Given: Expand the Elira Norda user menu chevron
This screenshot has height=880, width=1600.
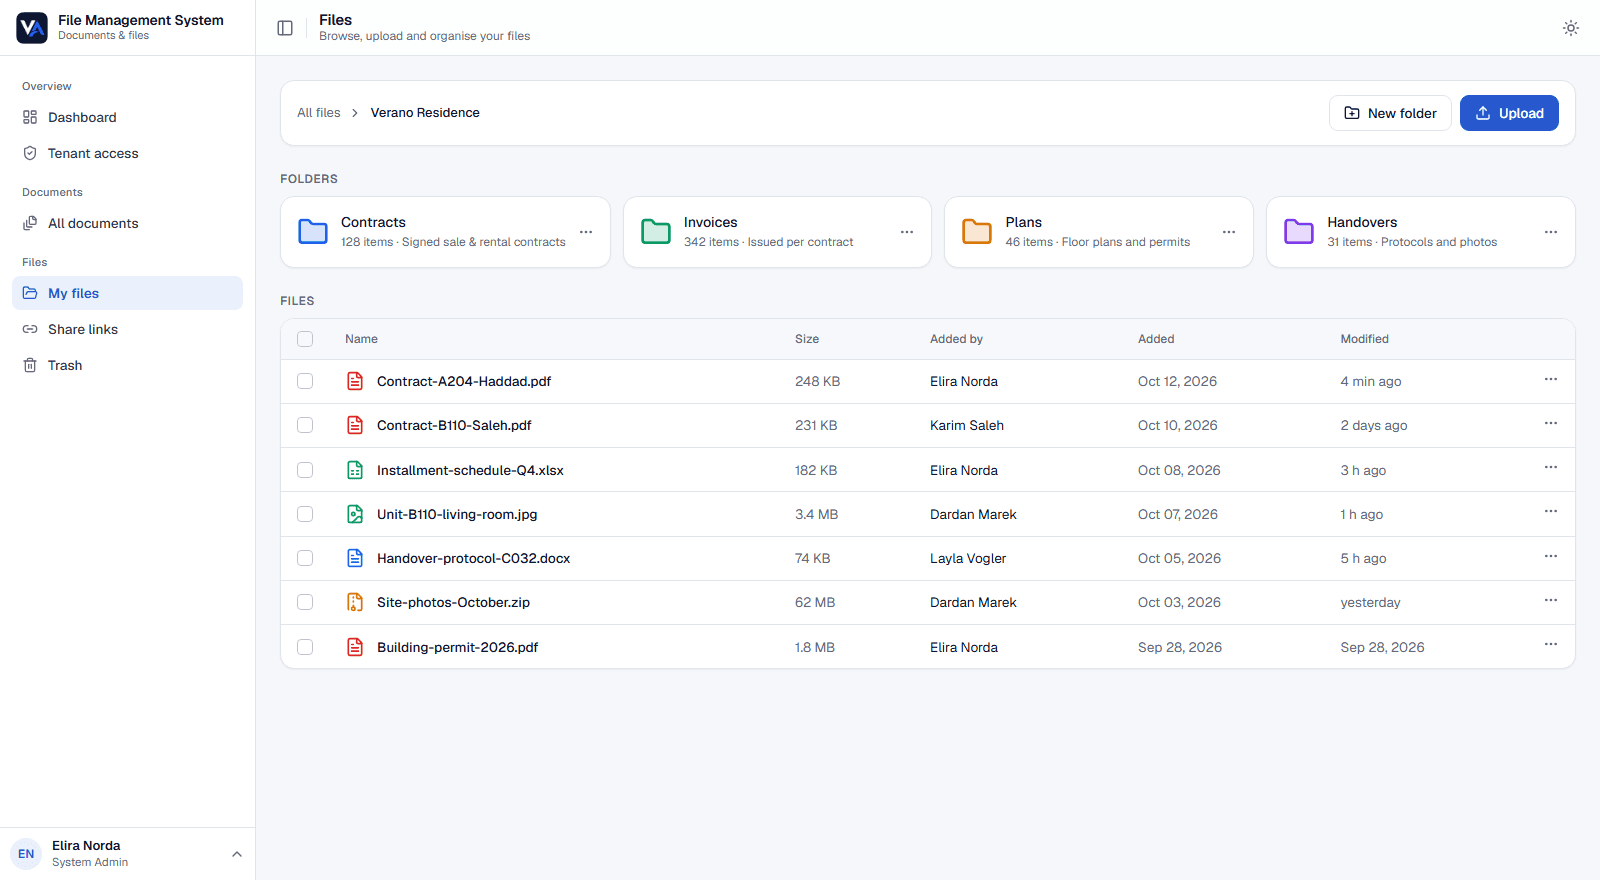Looking at the screenshot, I should (x=237, y=854).
